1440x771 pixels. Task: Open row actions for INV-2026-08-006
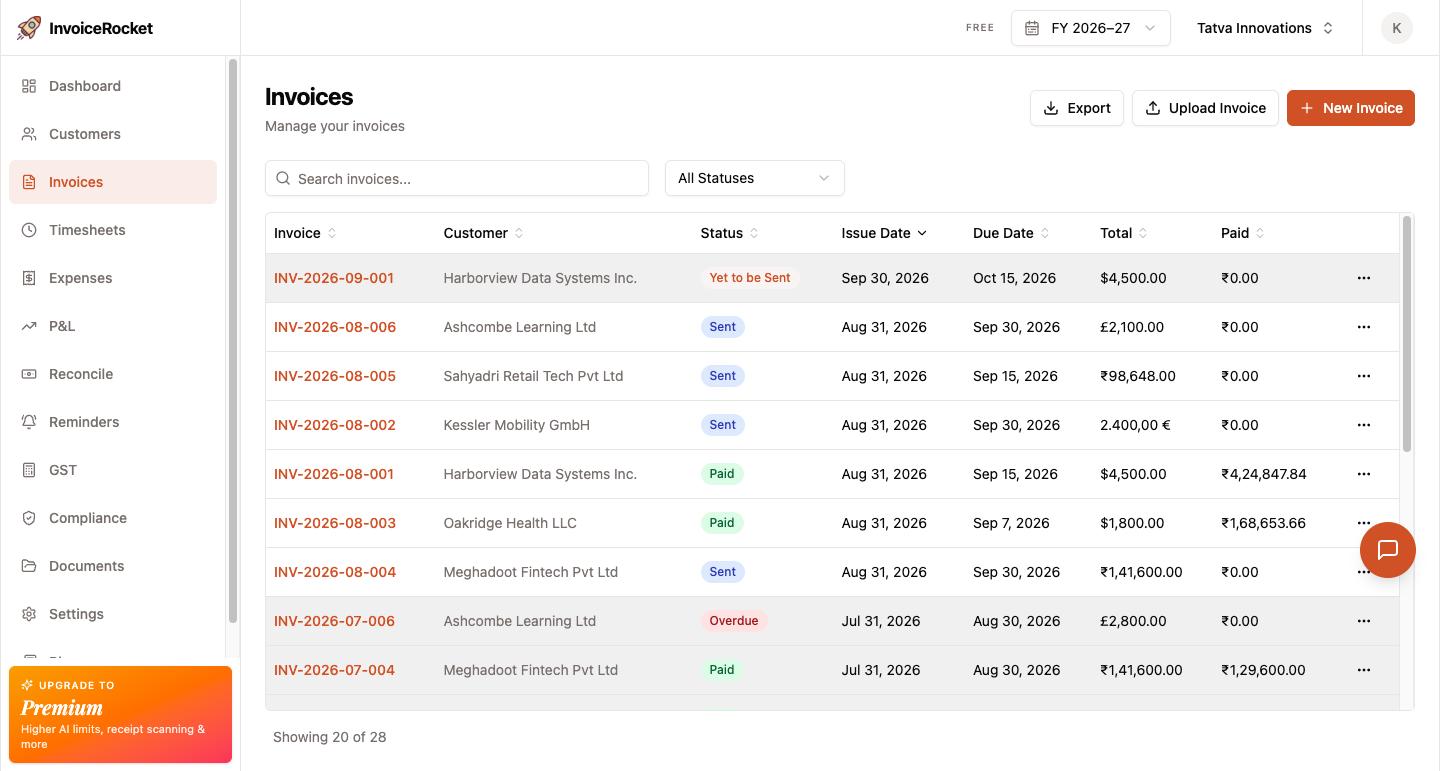1364,327
